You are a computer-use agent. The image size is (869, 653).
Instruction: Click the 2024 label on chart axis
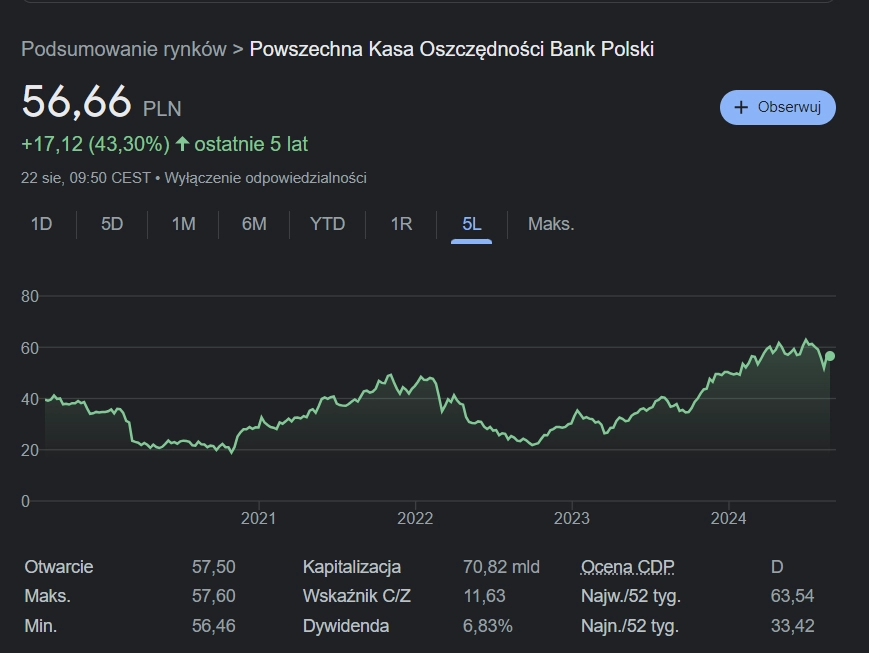[729, 518]
